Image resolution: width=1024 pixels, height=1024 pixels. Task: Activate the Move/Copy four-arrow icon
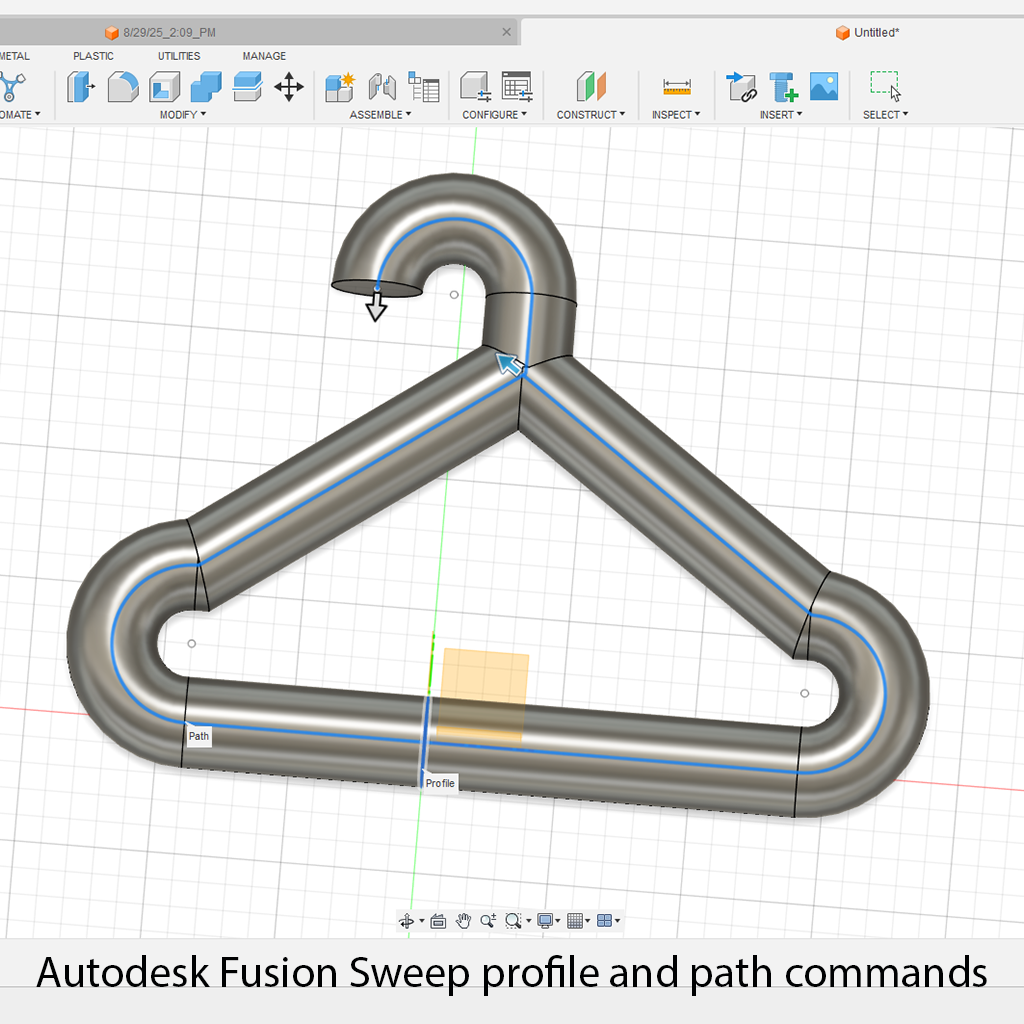click(x=289, y=87)
